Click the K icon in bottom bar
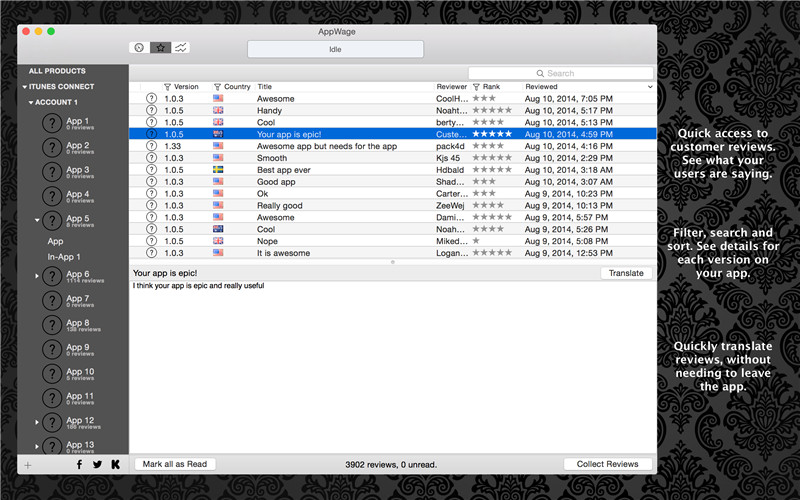The image size is (800, 500). coord(115,464)
